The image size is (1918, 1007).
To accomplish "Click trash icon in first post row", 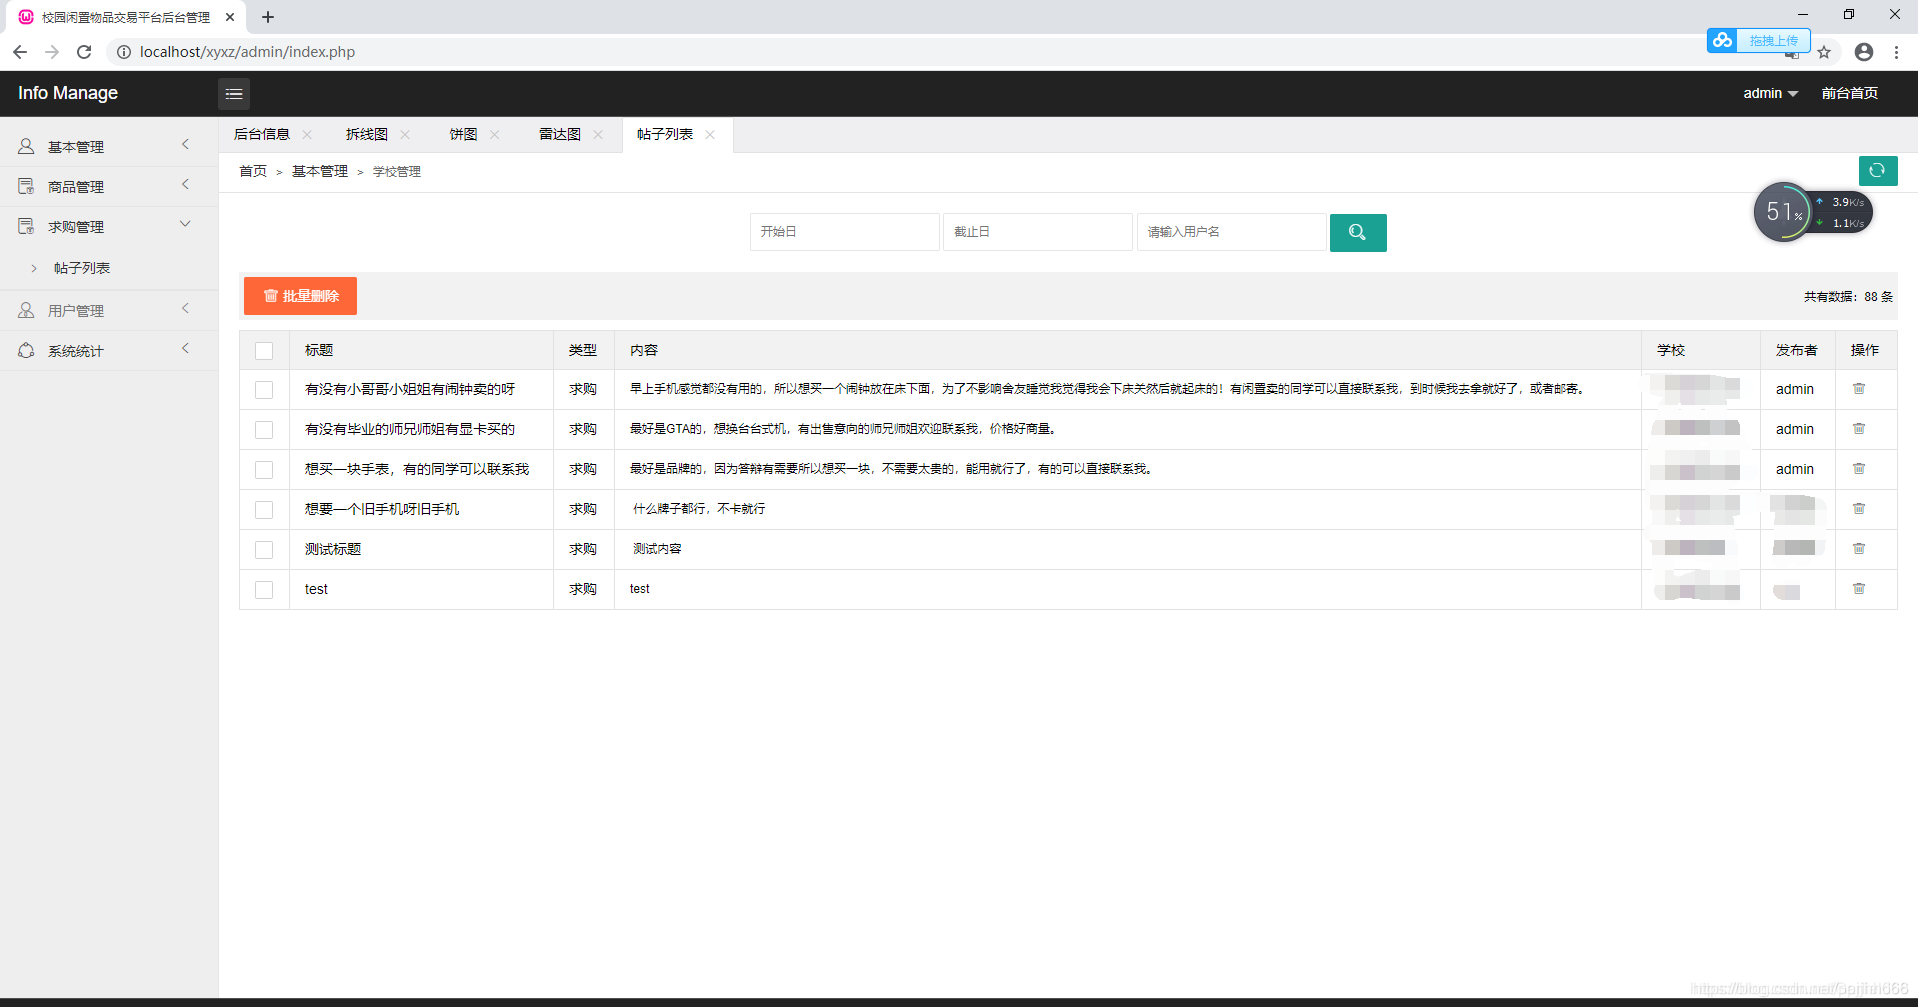I will 1858,389.
